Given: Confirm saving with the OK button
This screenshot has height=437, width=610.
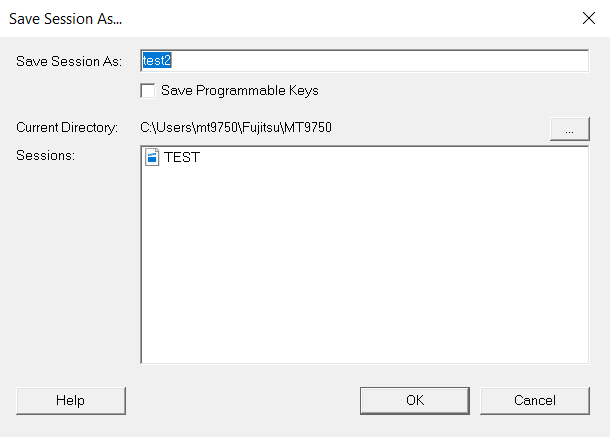Looking at the screenshot, I should click(415, 400).
